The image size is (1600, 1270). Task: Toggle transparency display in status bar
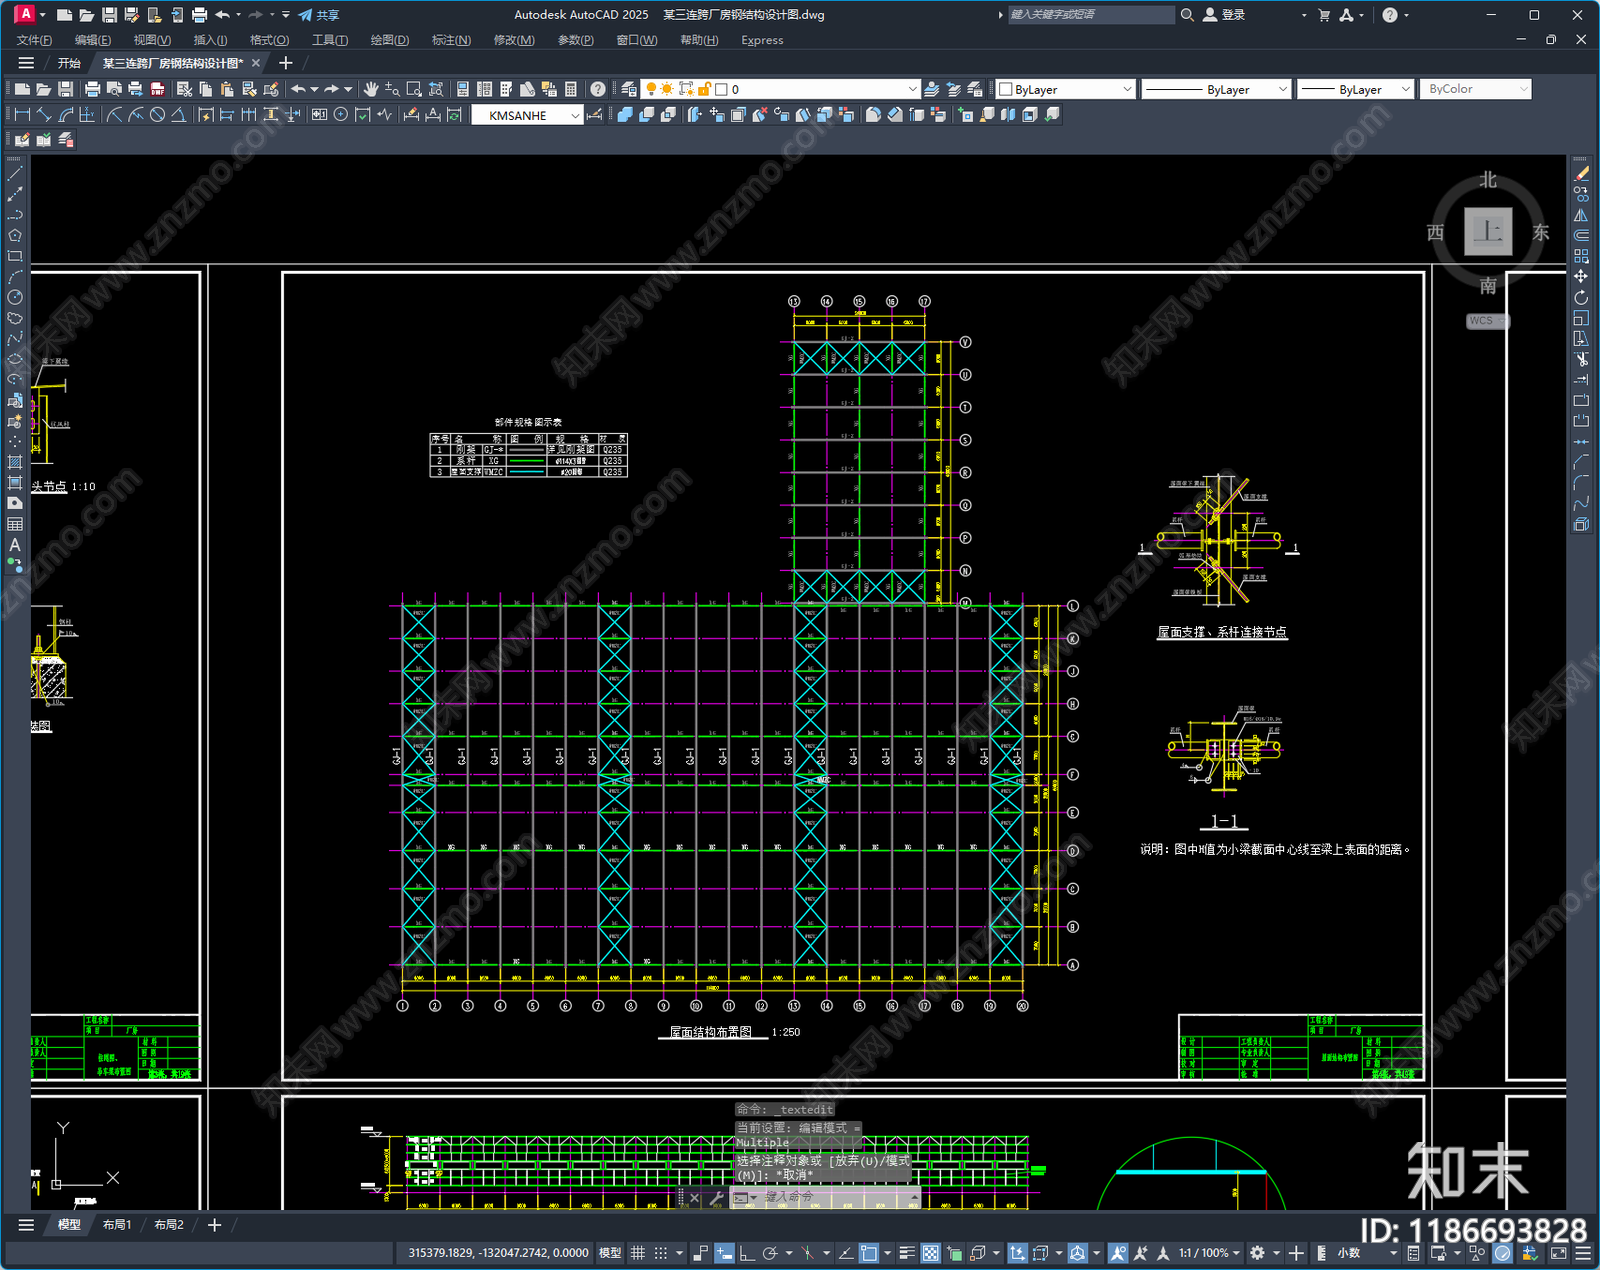930,1253
